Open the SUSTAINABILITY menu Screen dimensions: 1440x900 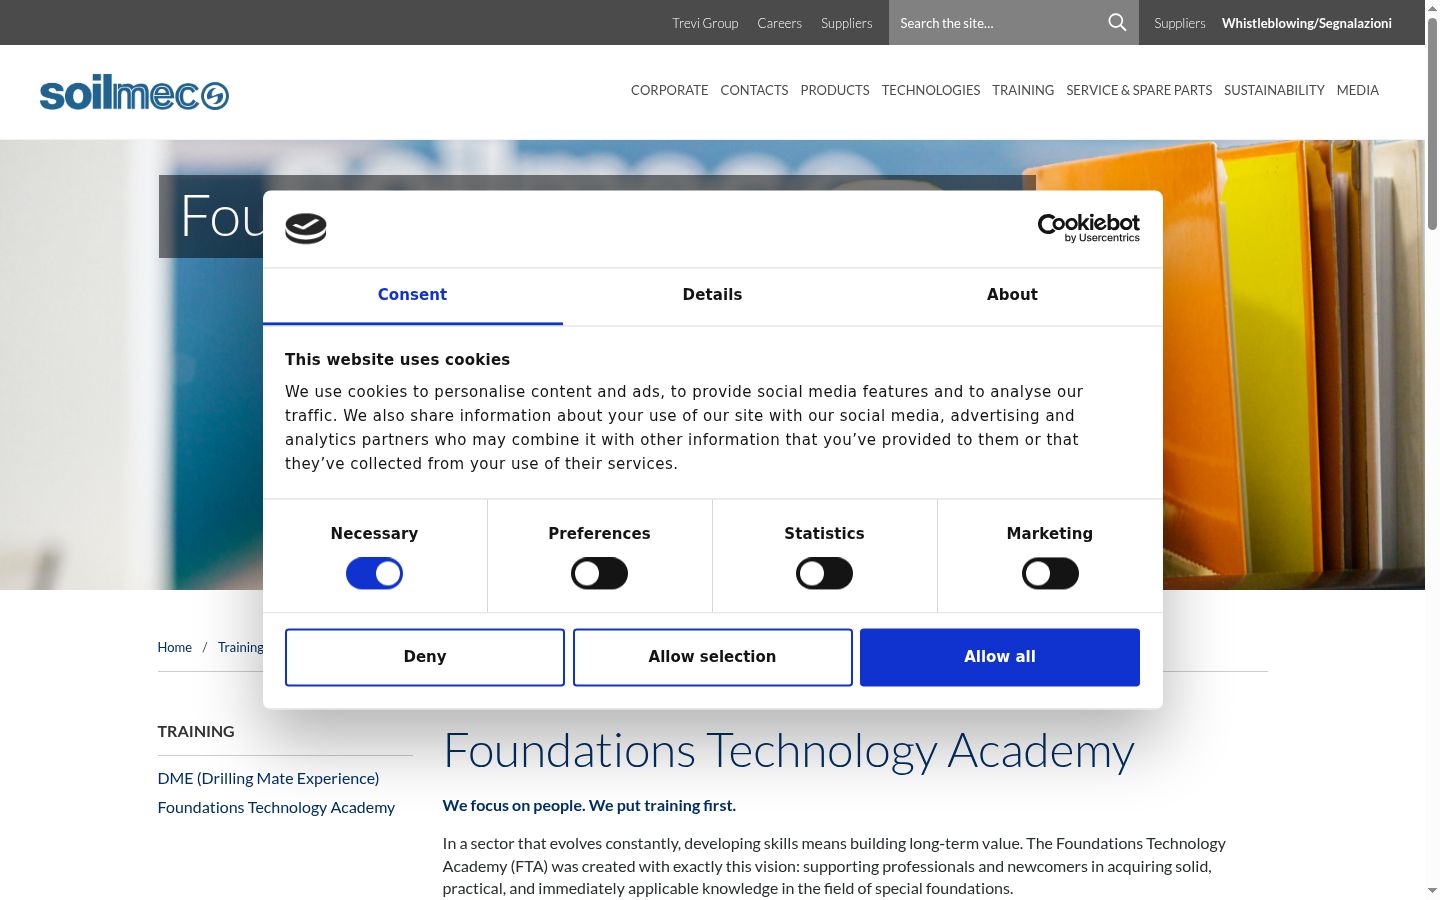pos(1274,90)
